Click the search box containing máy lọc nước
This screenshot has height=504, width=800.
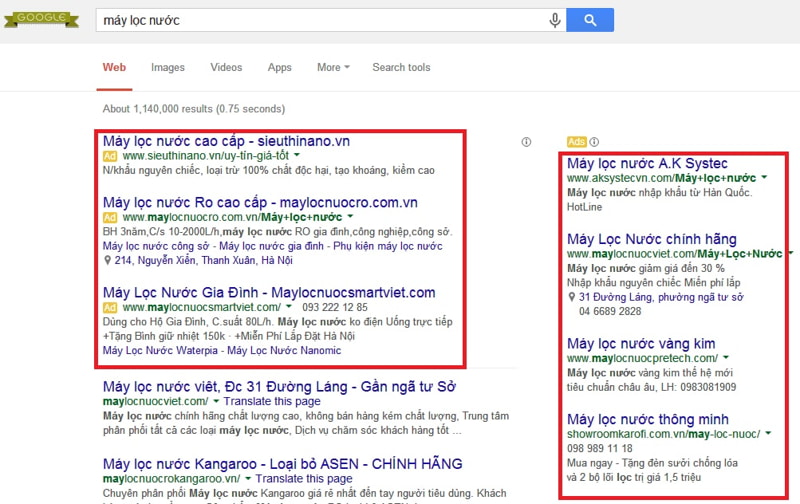(320, 20)
